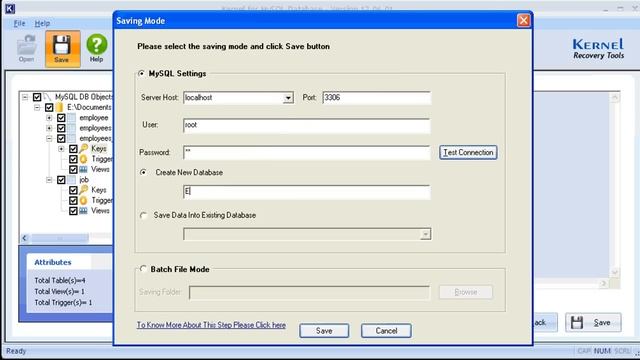Click the Save toolbar icon
640x360 pixels.
(62, 48)
